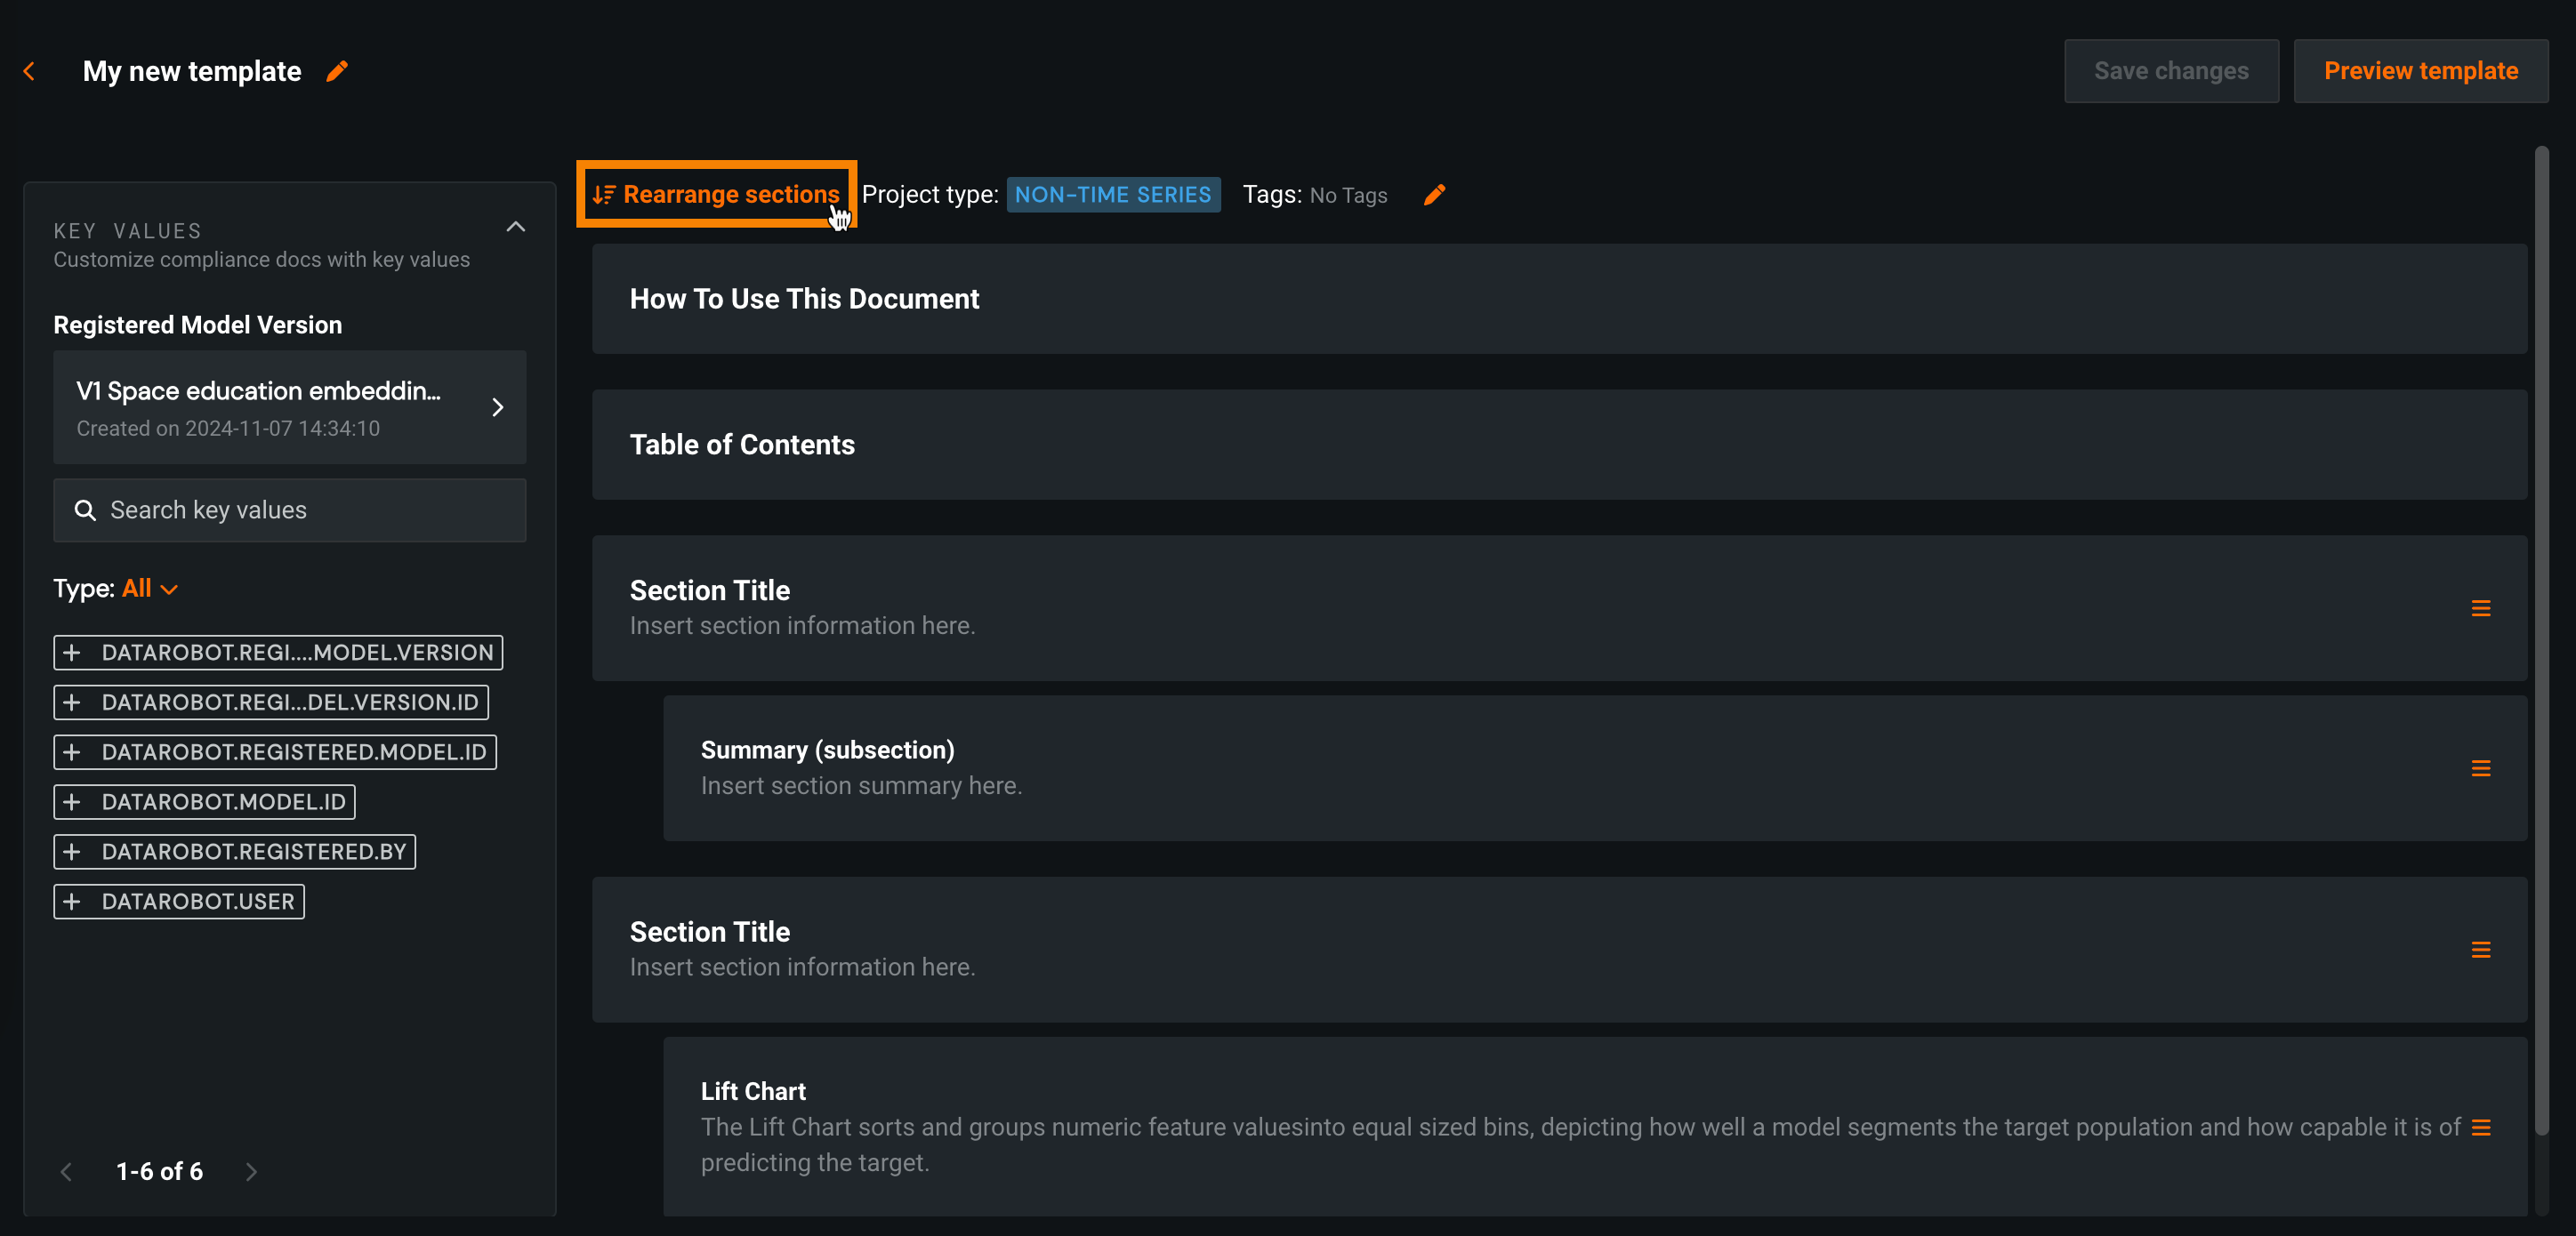Open the Type All filter dropdown
Screen dimensions: 2576x1236
tap(150, 588)
